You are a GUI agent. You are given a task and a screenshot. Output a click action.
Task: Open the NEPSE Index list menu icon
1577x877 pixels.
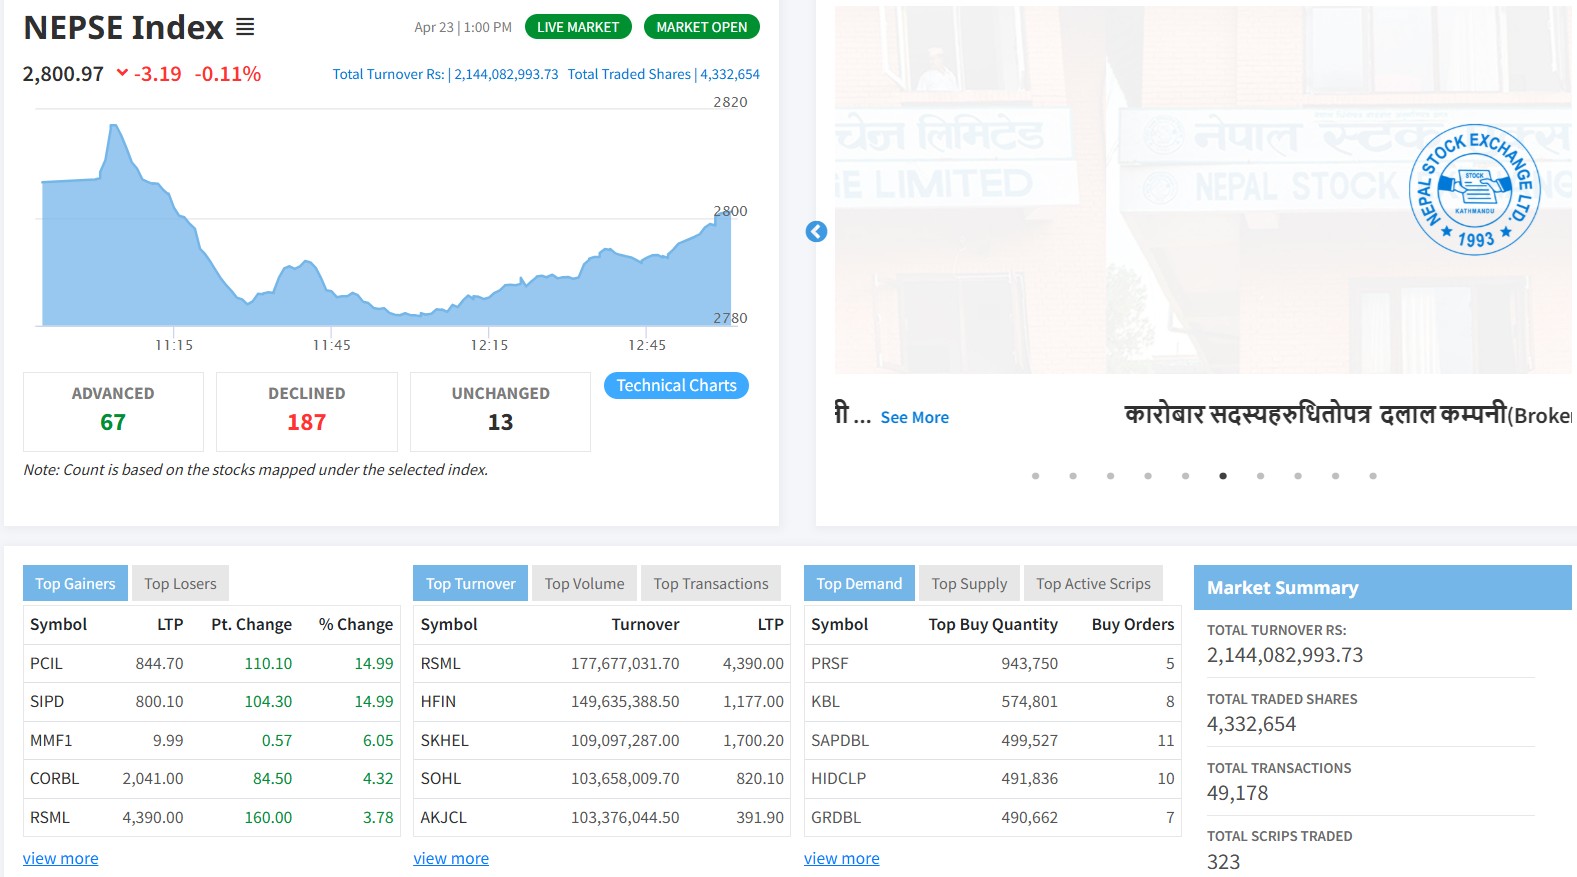click(245, 28)
